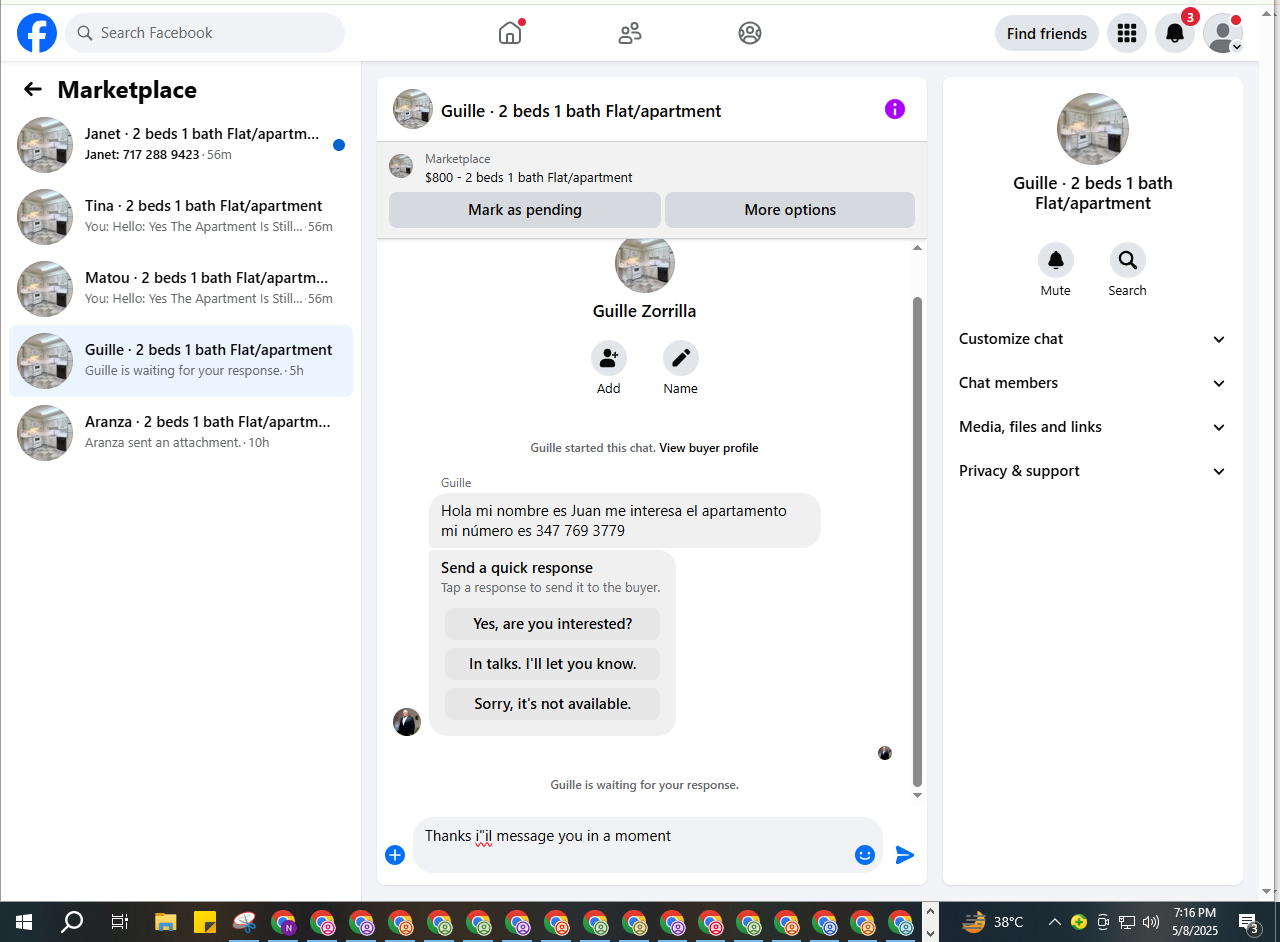
Task: Click More options button
Action: (x=790, y=210)
